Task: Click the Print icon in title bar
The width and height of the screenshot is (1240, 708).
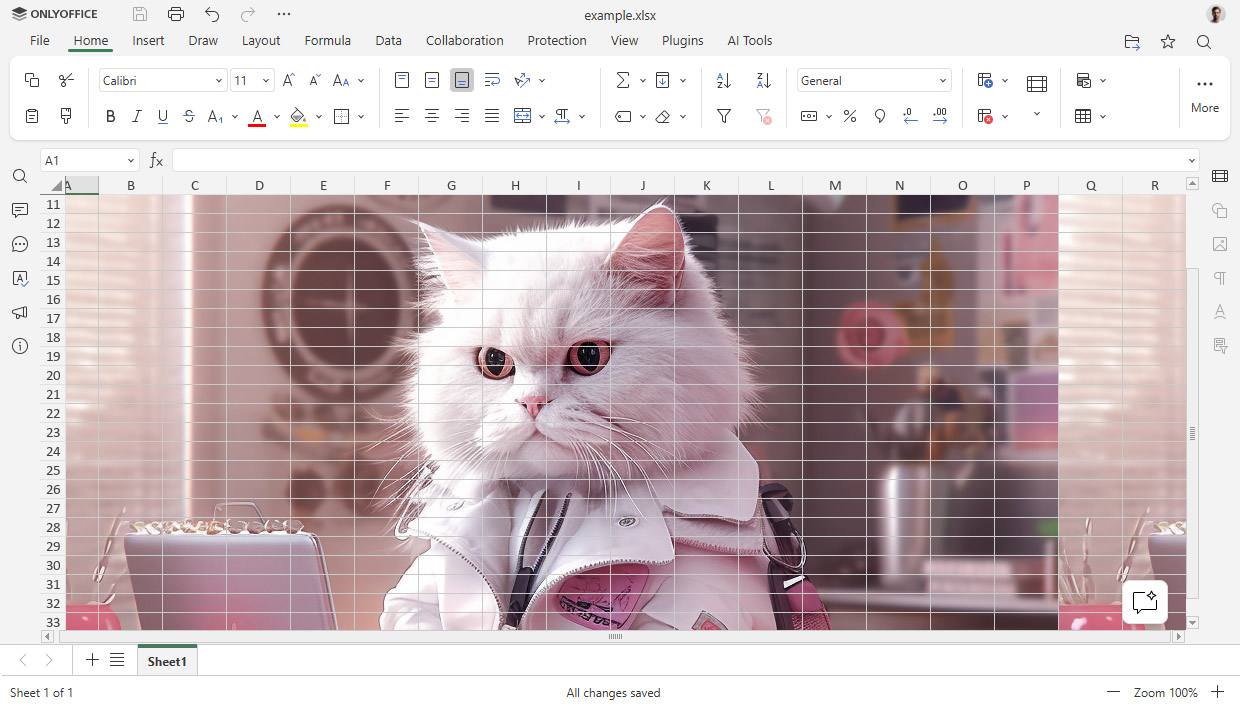Action: point(176,14)
